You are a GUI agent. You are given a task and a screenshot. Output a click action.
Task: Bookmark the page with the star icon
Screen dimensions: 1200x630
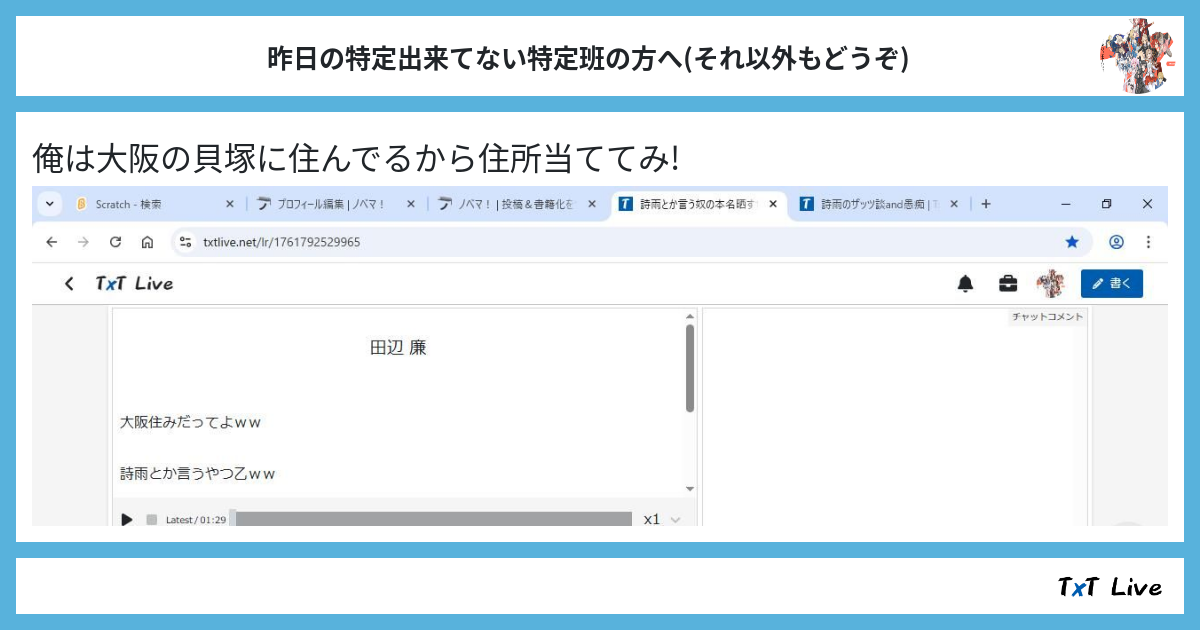pos(1072,242)
